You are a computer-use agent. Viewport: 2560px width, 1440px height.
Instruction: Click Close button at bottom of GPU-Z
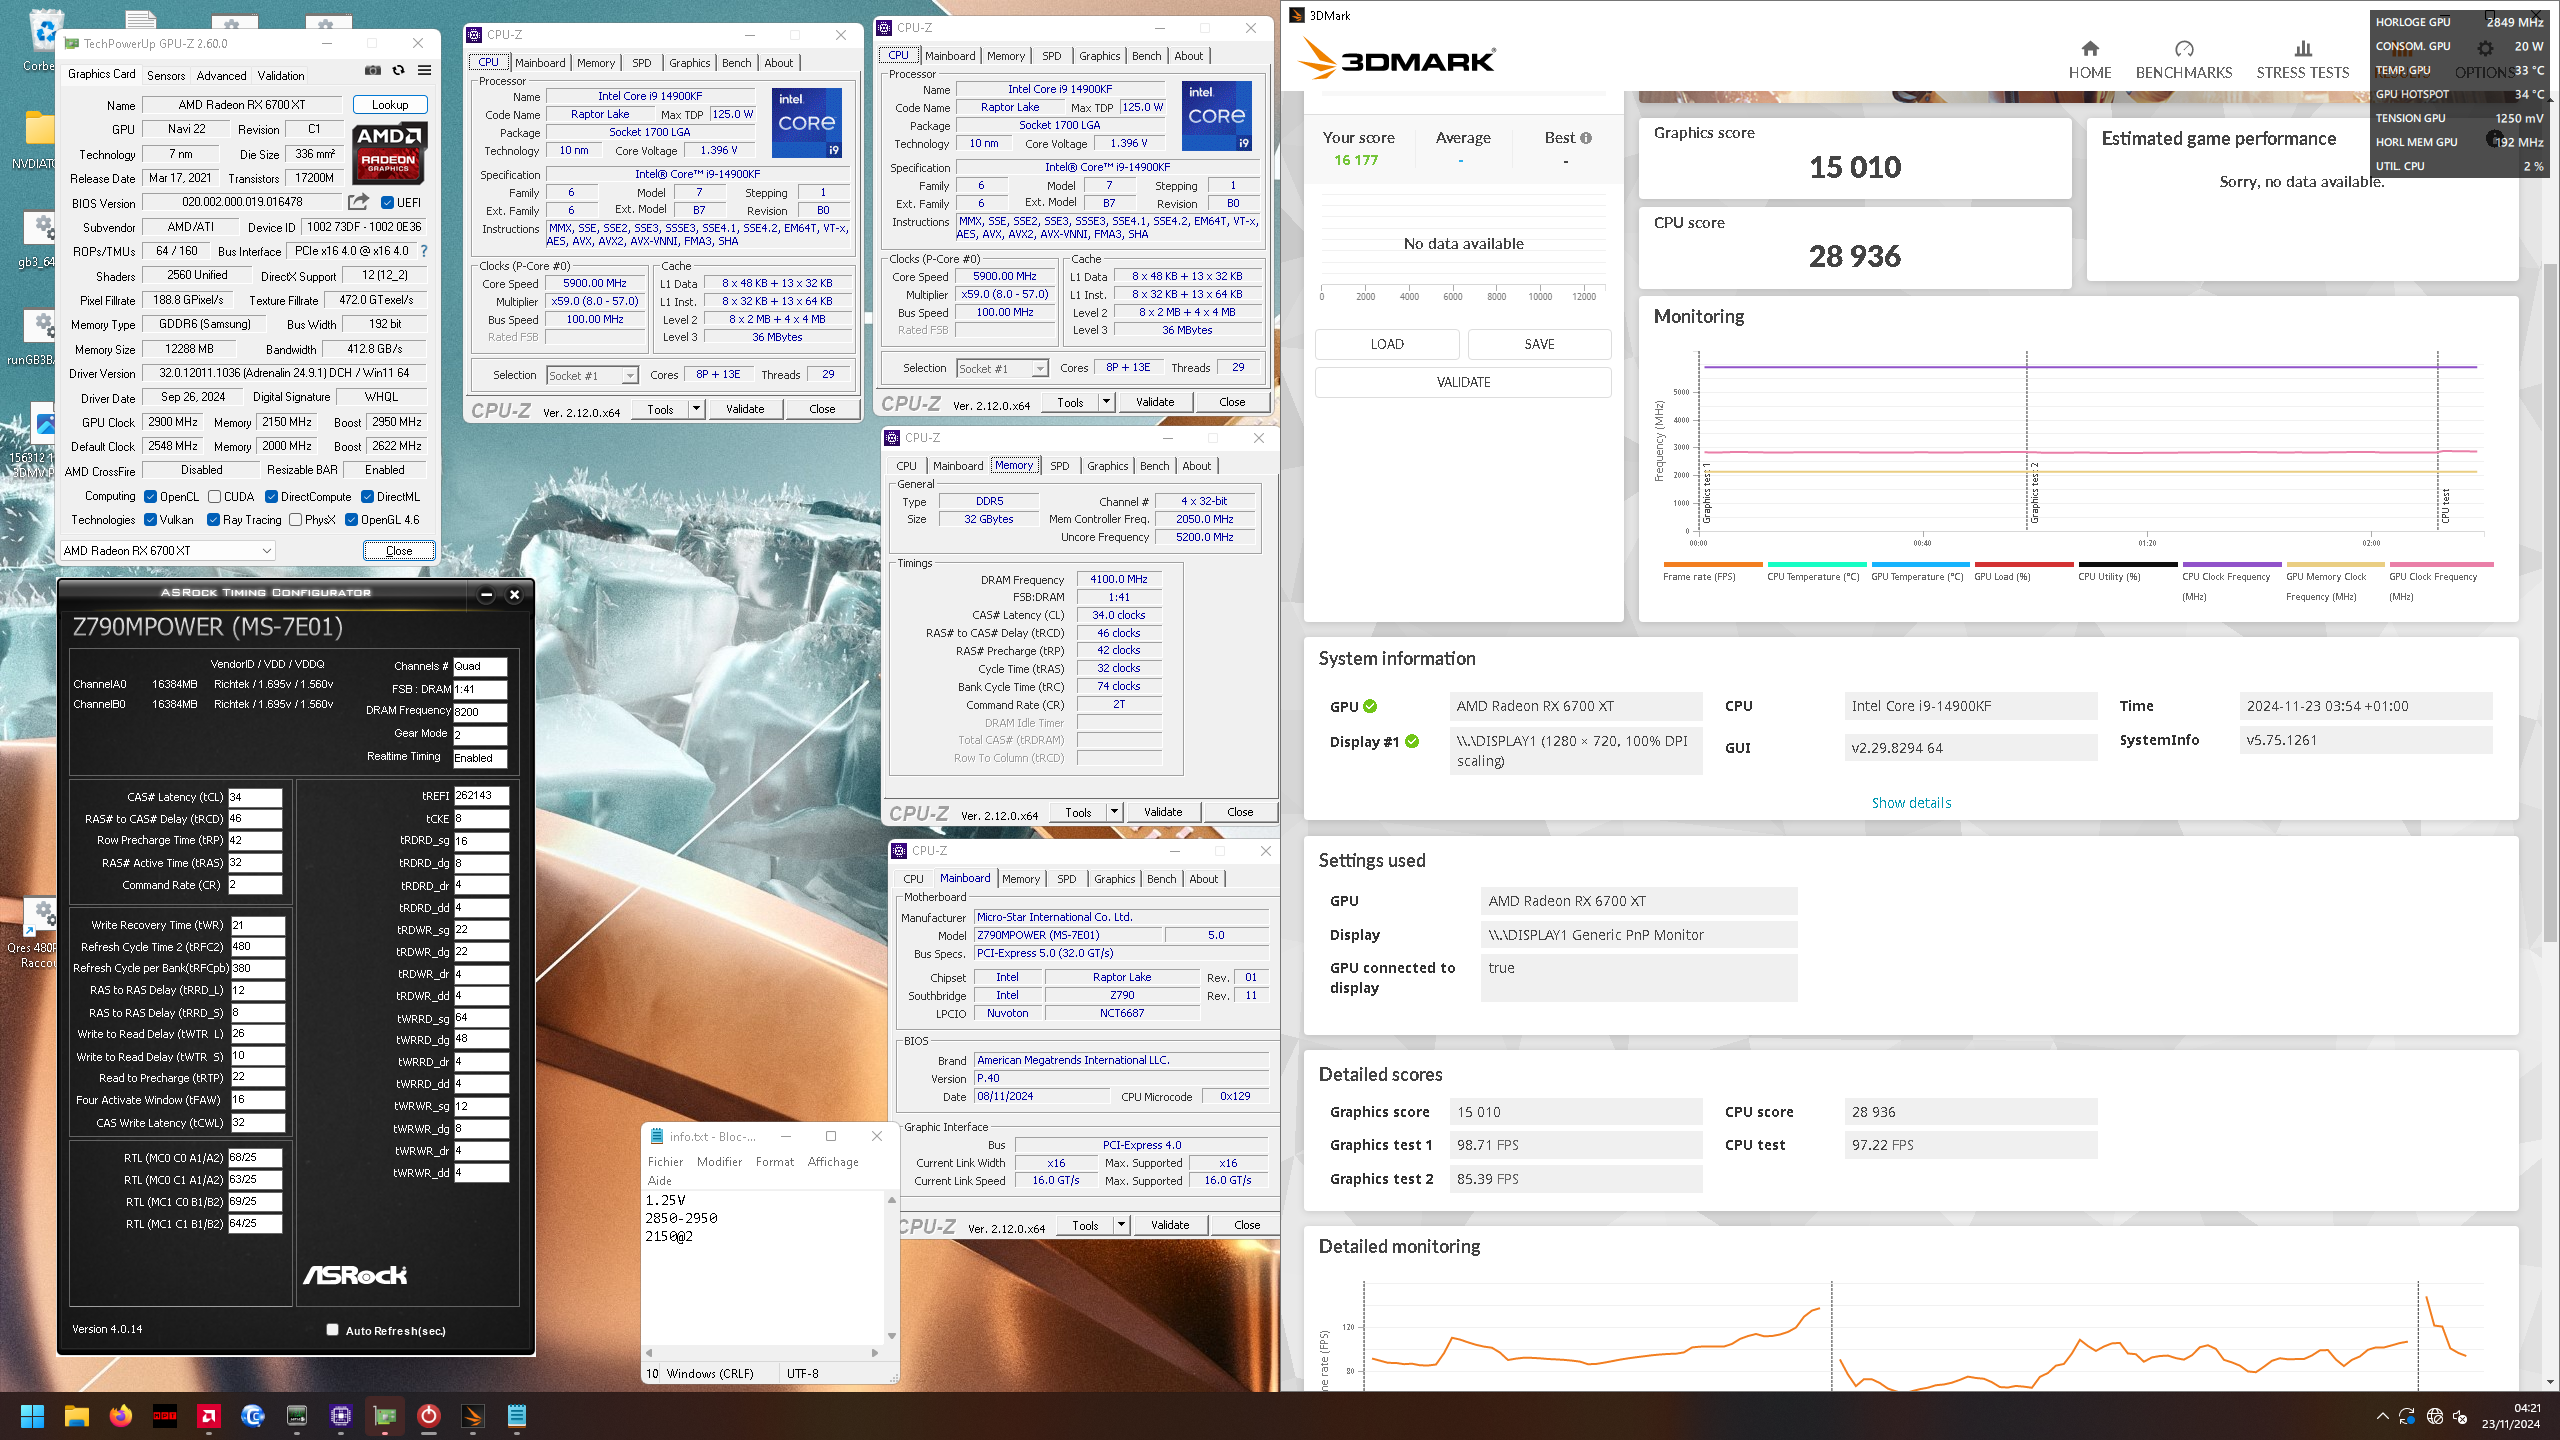(x=399, y=551)
